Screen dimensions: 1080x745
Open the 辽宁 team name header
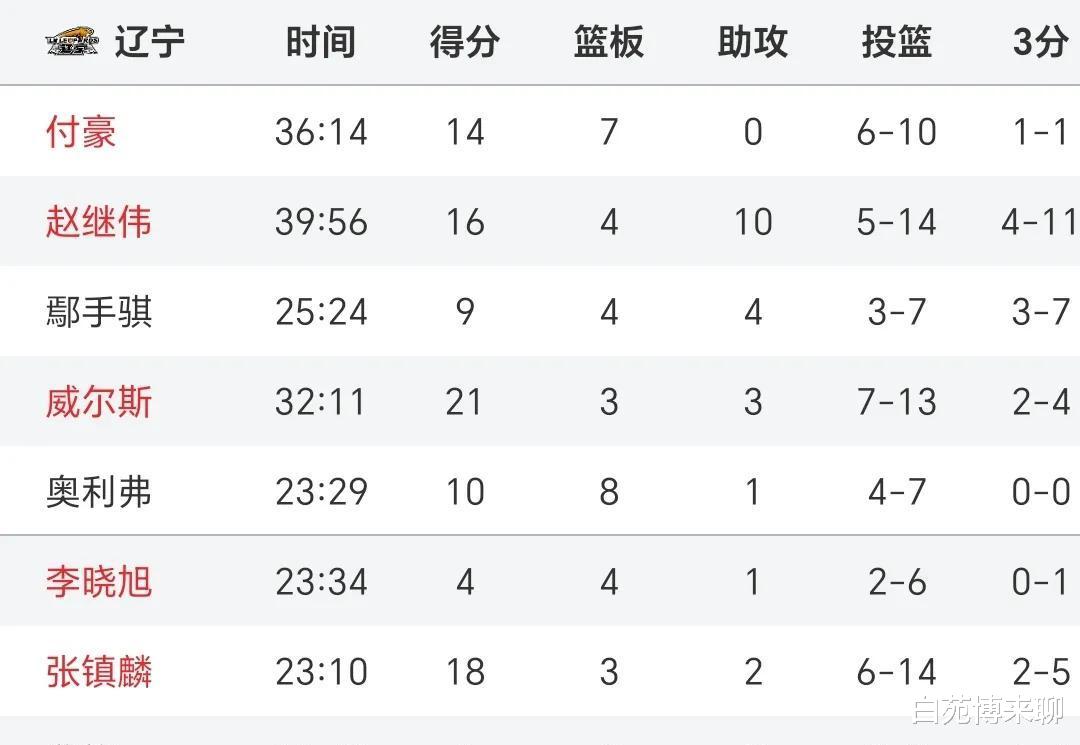150,42
